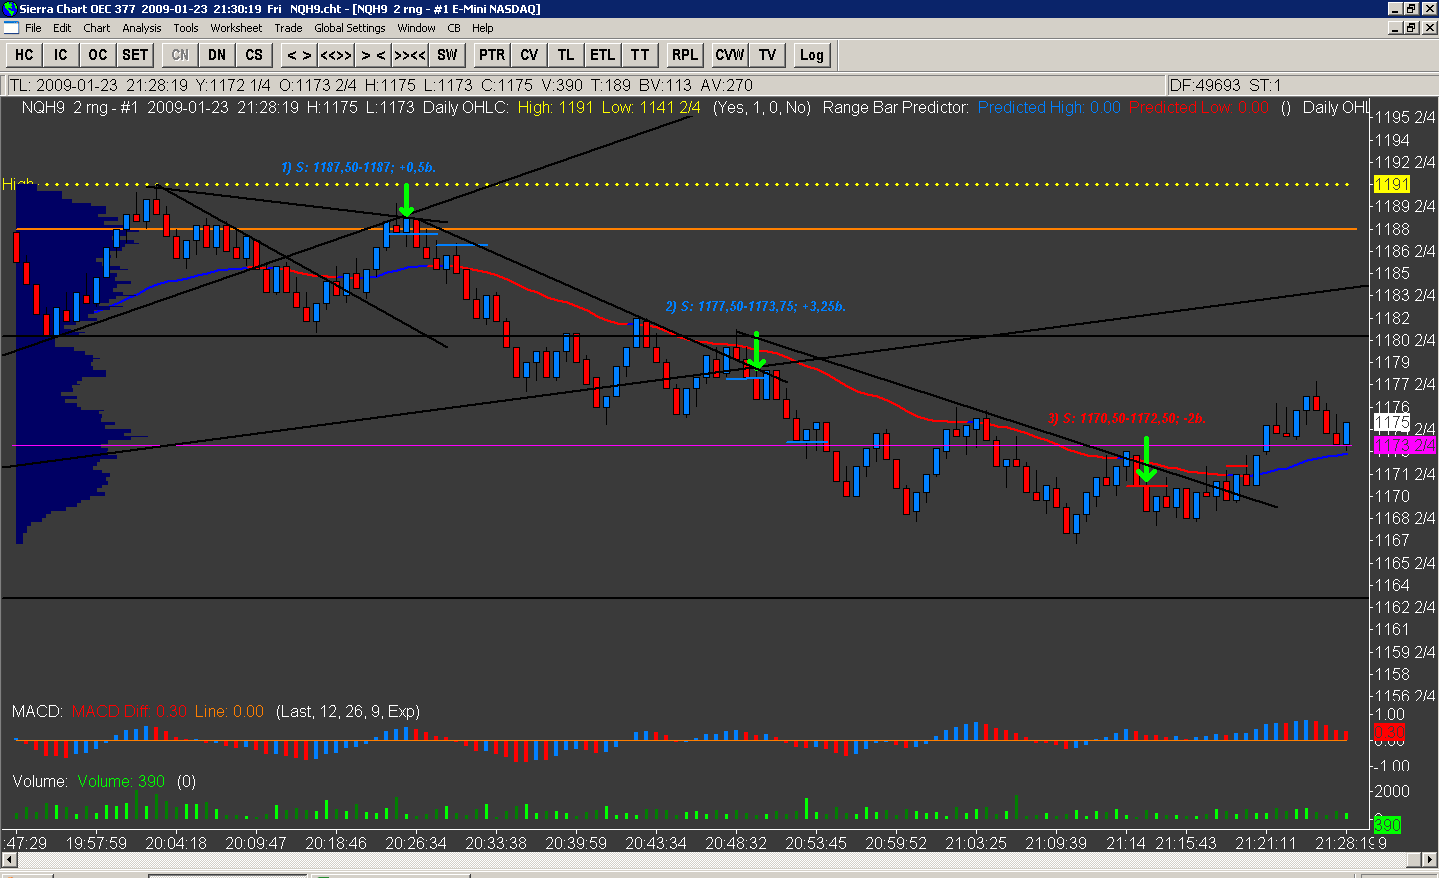
Task: Click the 21:03:25 time axis label
Action: coord(976,843)
